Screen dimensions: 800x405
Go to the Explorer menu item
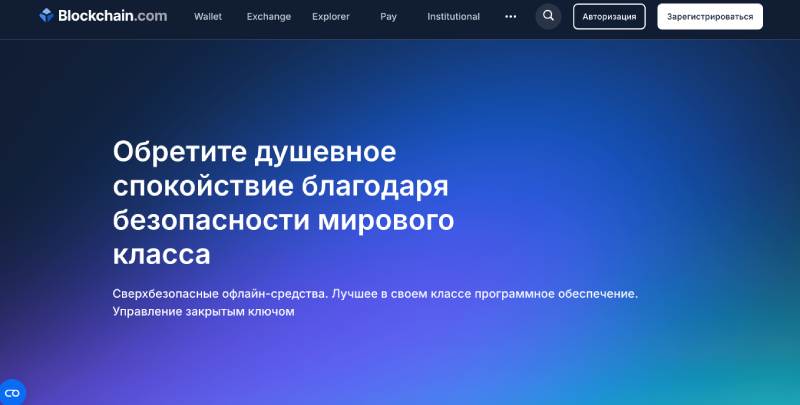pos(331,16)
